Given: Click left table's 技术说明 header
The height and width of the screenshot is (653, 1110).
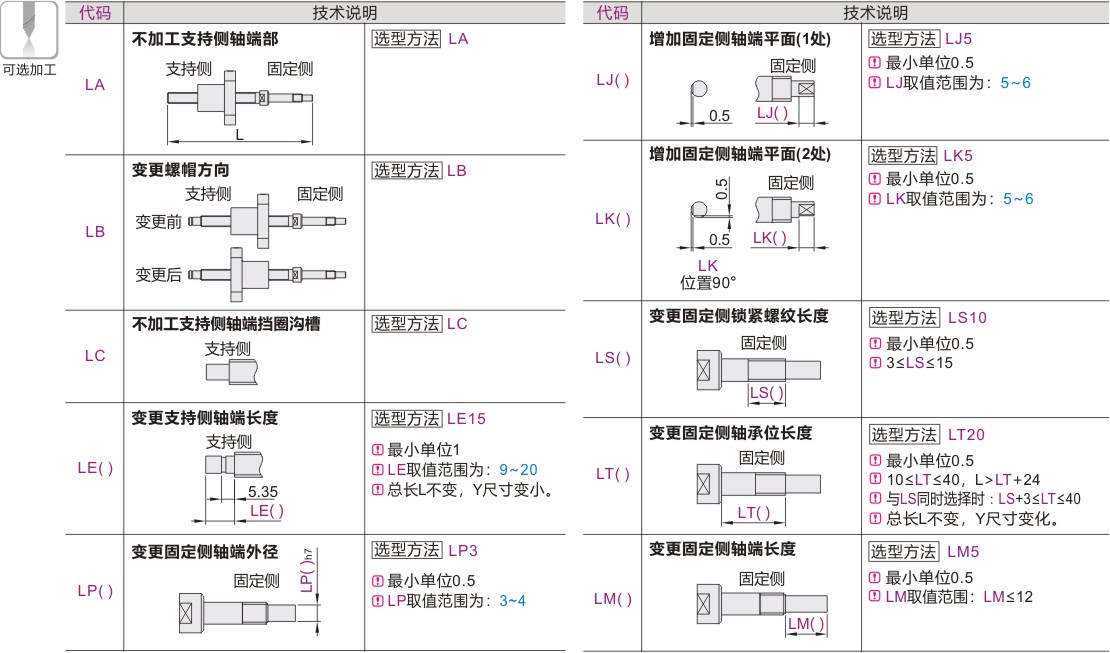Looking at the screenshot, I should pyautogui.click(x=345, y=13).
